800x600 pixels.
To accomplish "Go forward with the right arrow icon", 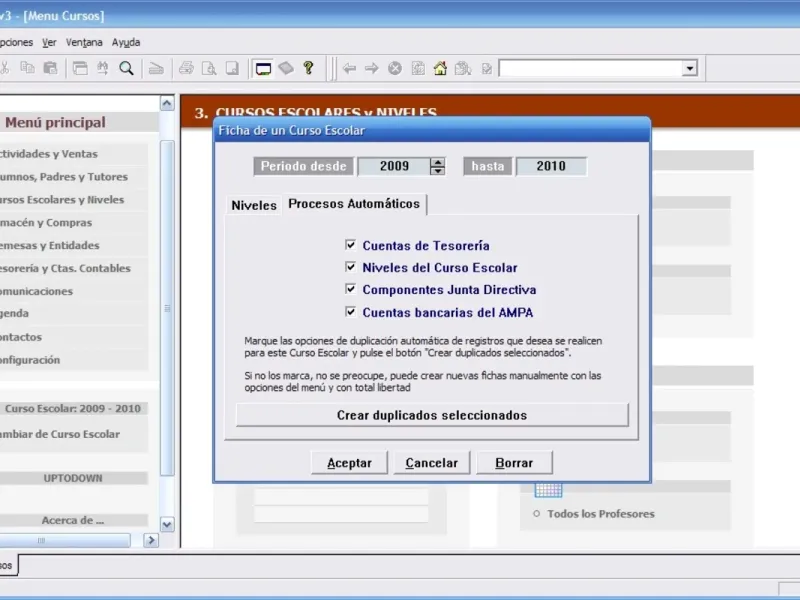I will coord(371,68).
